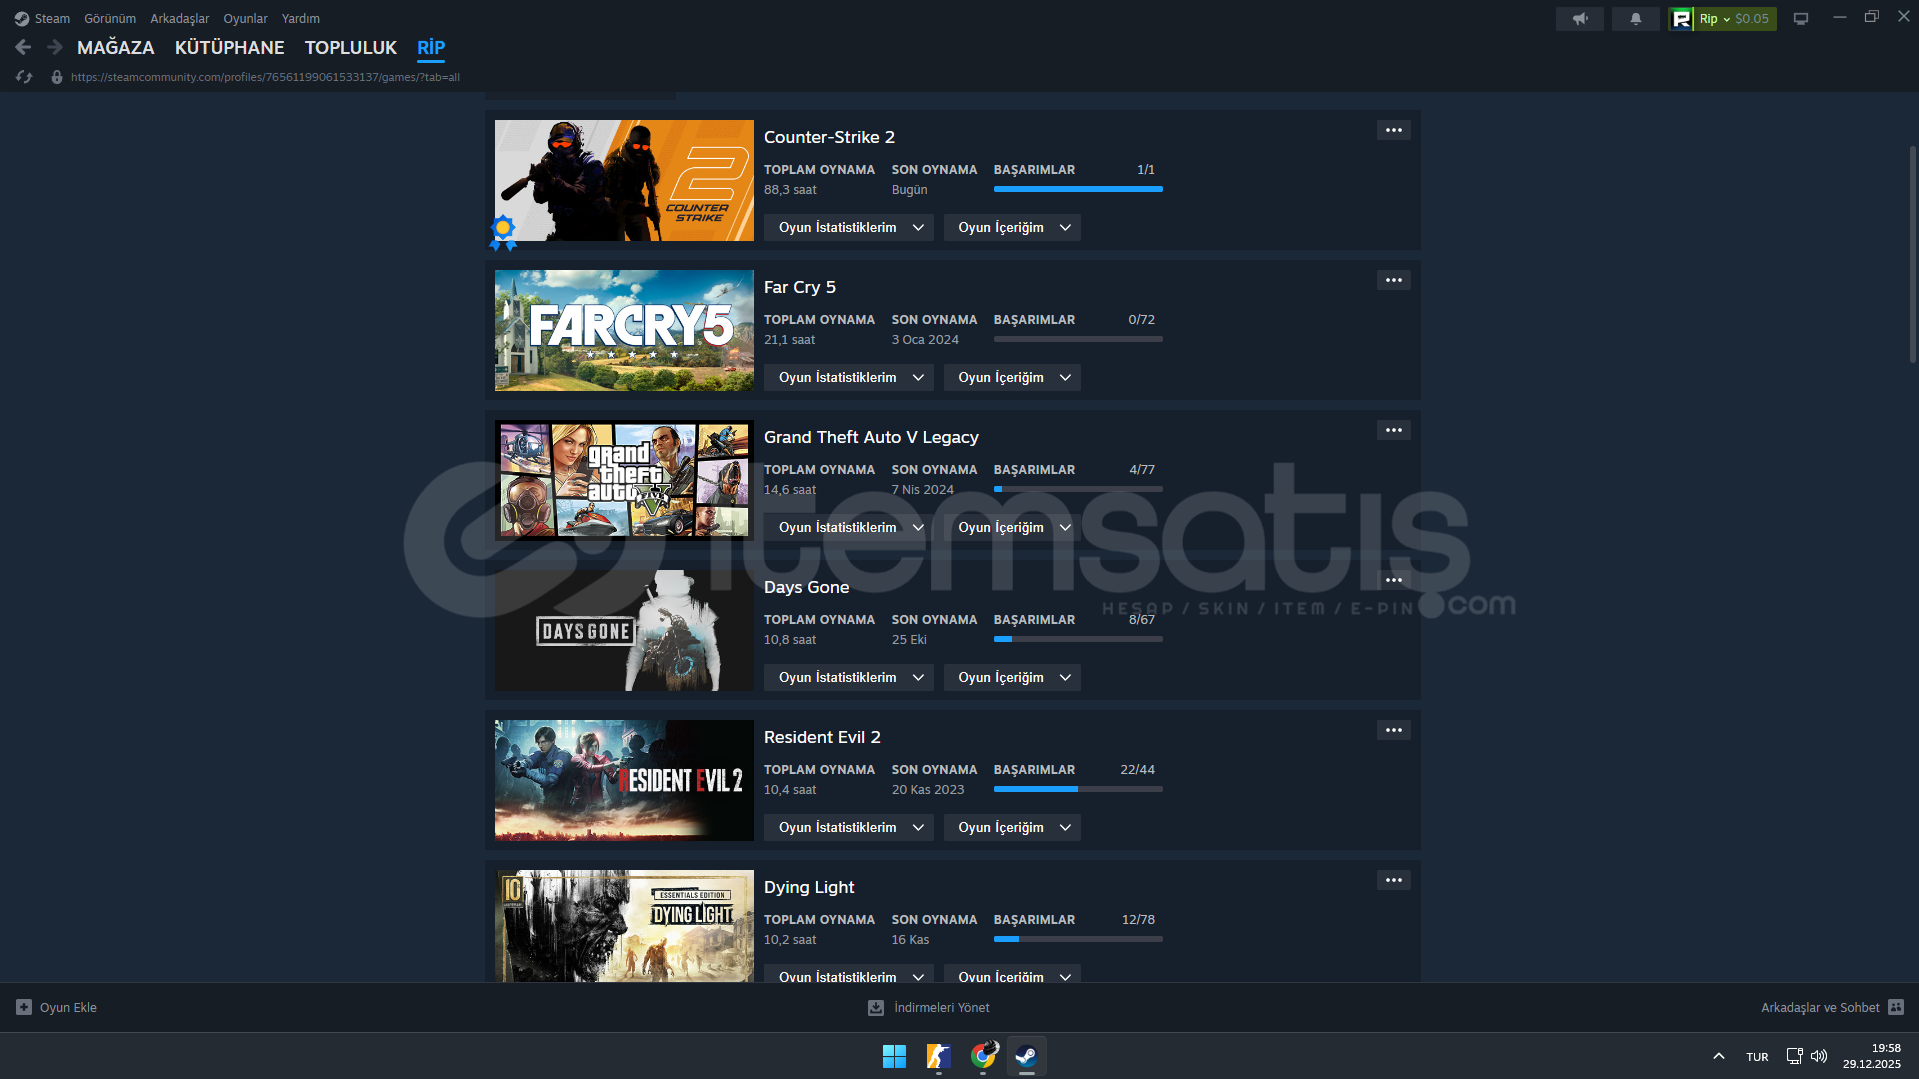This screenshot has height=1079, width=1919.
Task: Click the Friends and Chat icon
Action: click(x=1895, y=1007)
